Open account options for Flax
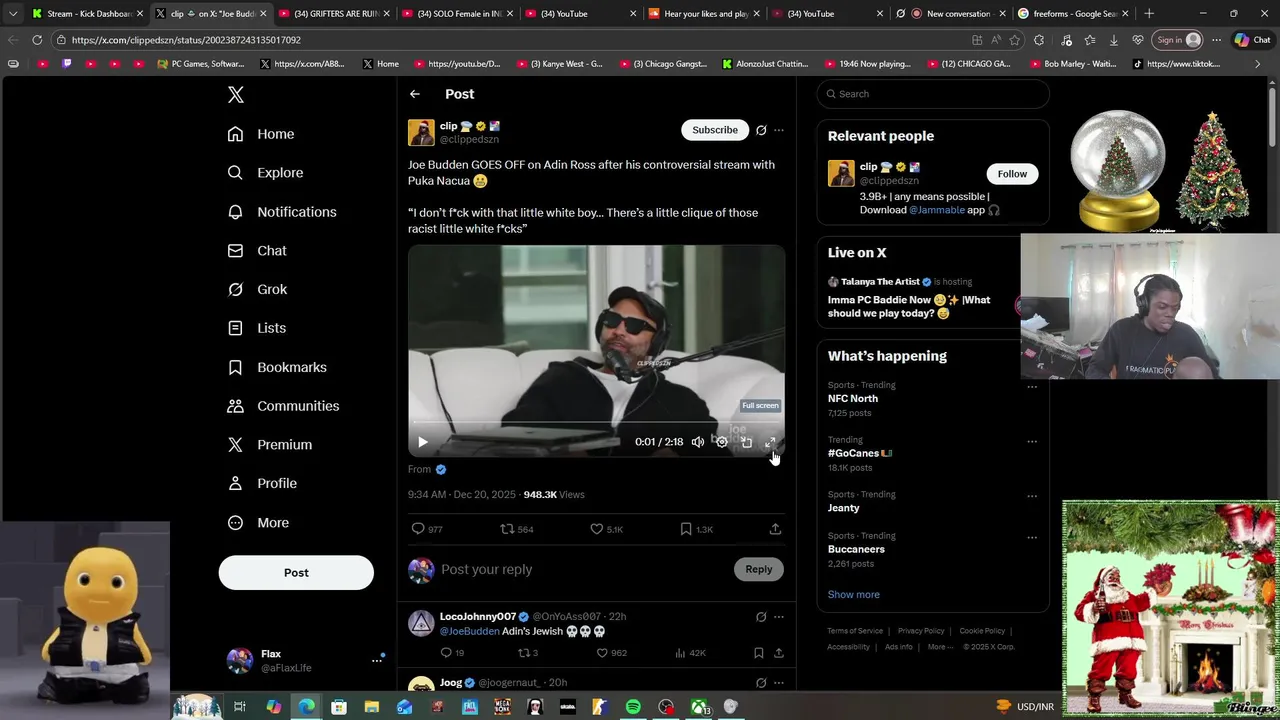 click(x=377, y=660)
